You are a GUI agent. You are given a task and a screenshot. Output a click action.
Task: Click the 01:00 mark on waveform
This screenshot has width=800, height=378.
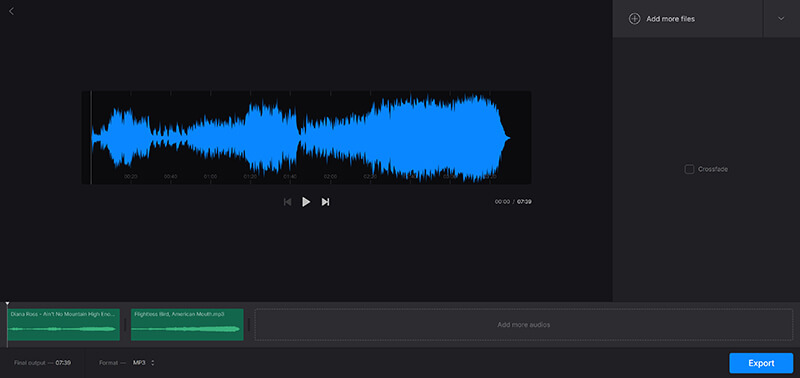[210, 177]
